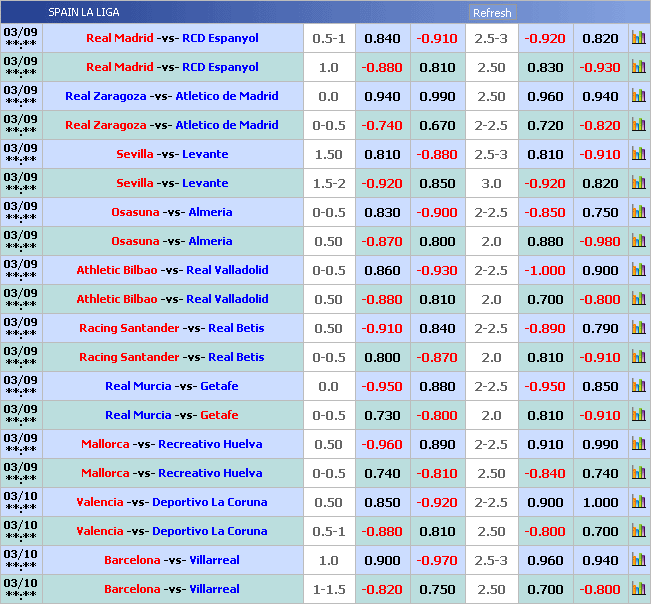The width and height of the screenshot is (651, 604).
Task: Select odds value 0.730 in Real Murcia row
Action: (382, 416)
